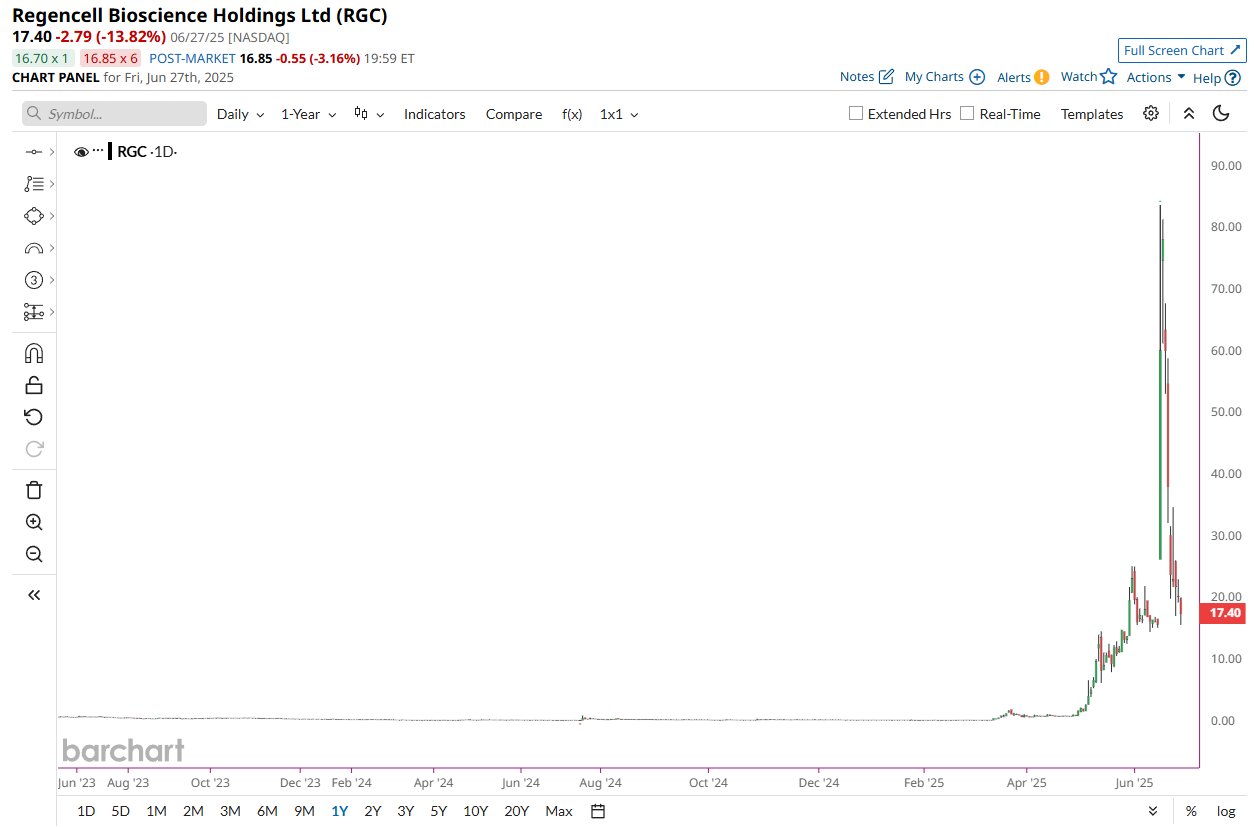Open the Indicators menu
Viewport: 1256px width, 827px height.
pyautogui.click(x=435, y=114)
